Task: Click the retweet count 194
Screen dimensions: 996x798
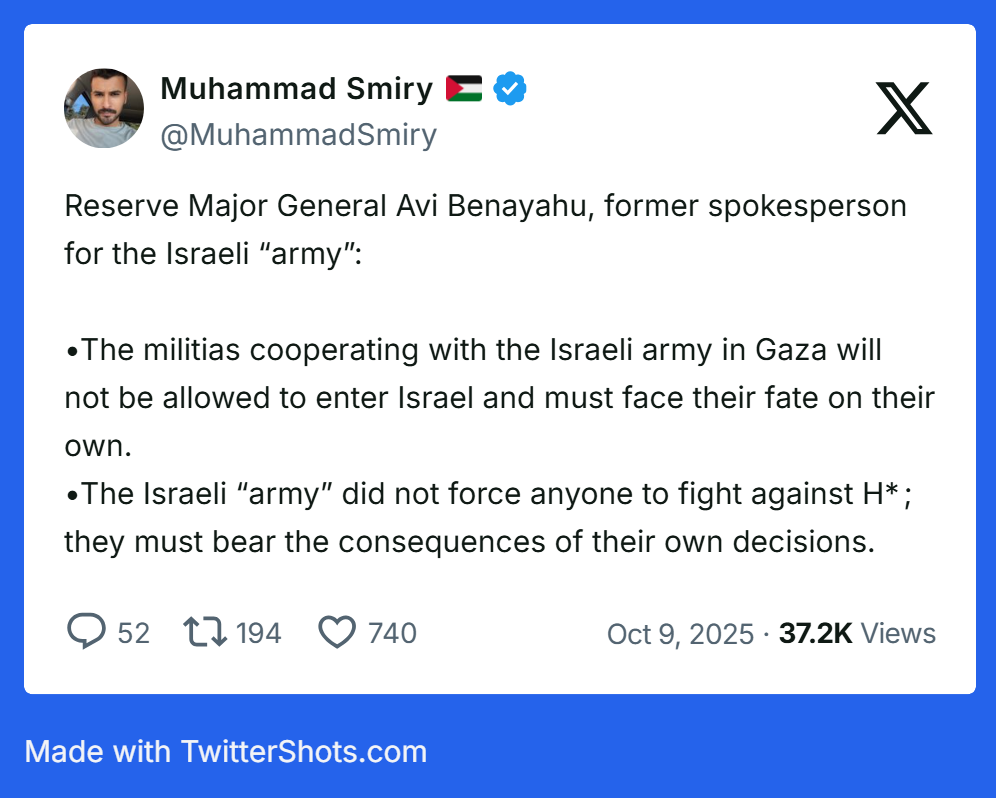Action: [x=259, y=633]
